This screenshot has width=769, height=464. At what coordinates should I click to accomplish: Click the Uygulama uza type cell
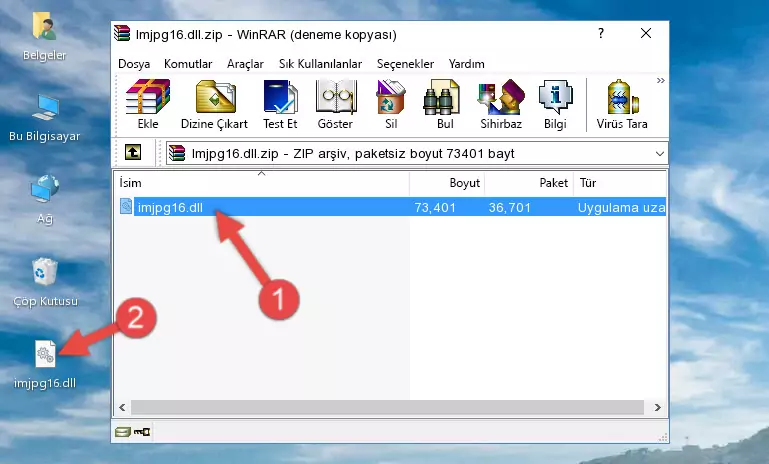click(621, 207)
